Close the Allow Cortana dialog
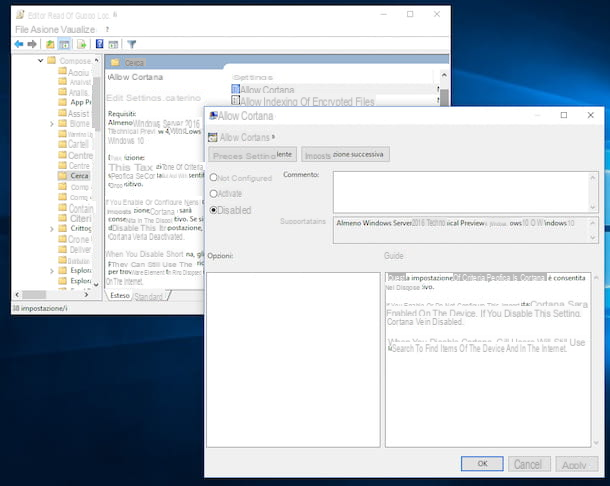Viewport: 610px width, 486px height. [x=590, y=115]
